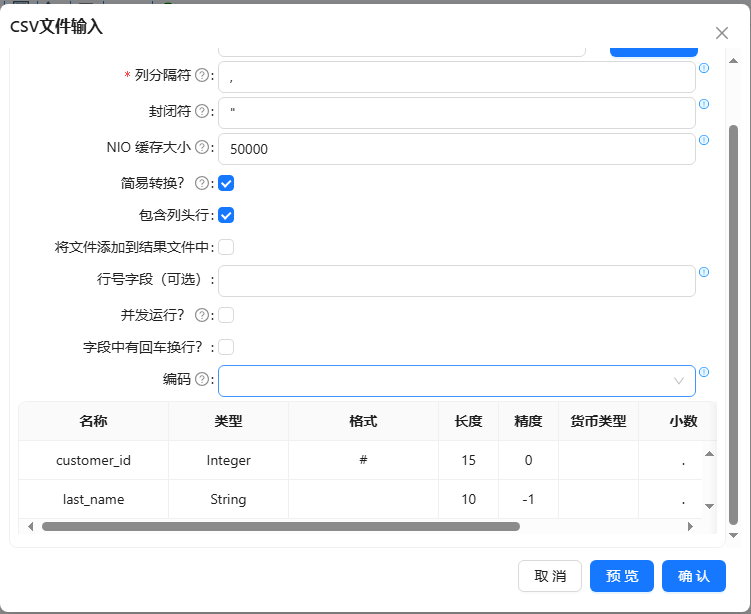Uncheck the 简易转换 checkbox
Image resolution: width=751 pixels, height=614 pixels.
coord(226,183)
